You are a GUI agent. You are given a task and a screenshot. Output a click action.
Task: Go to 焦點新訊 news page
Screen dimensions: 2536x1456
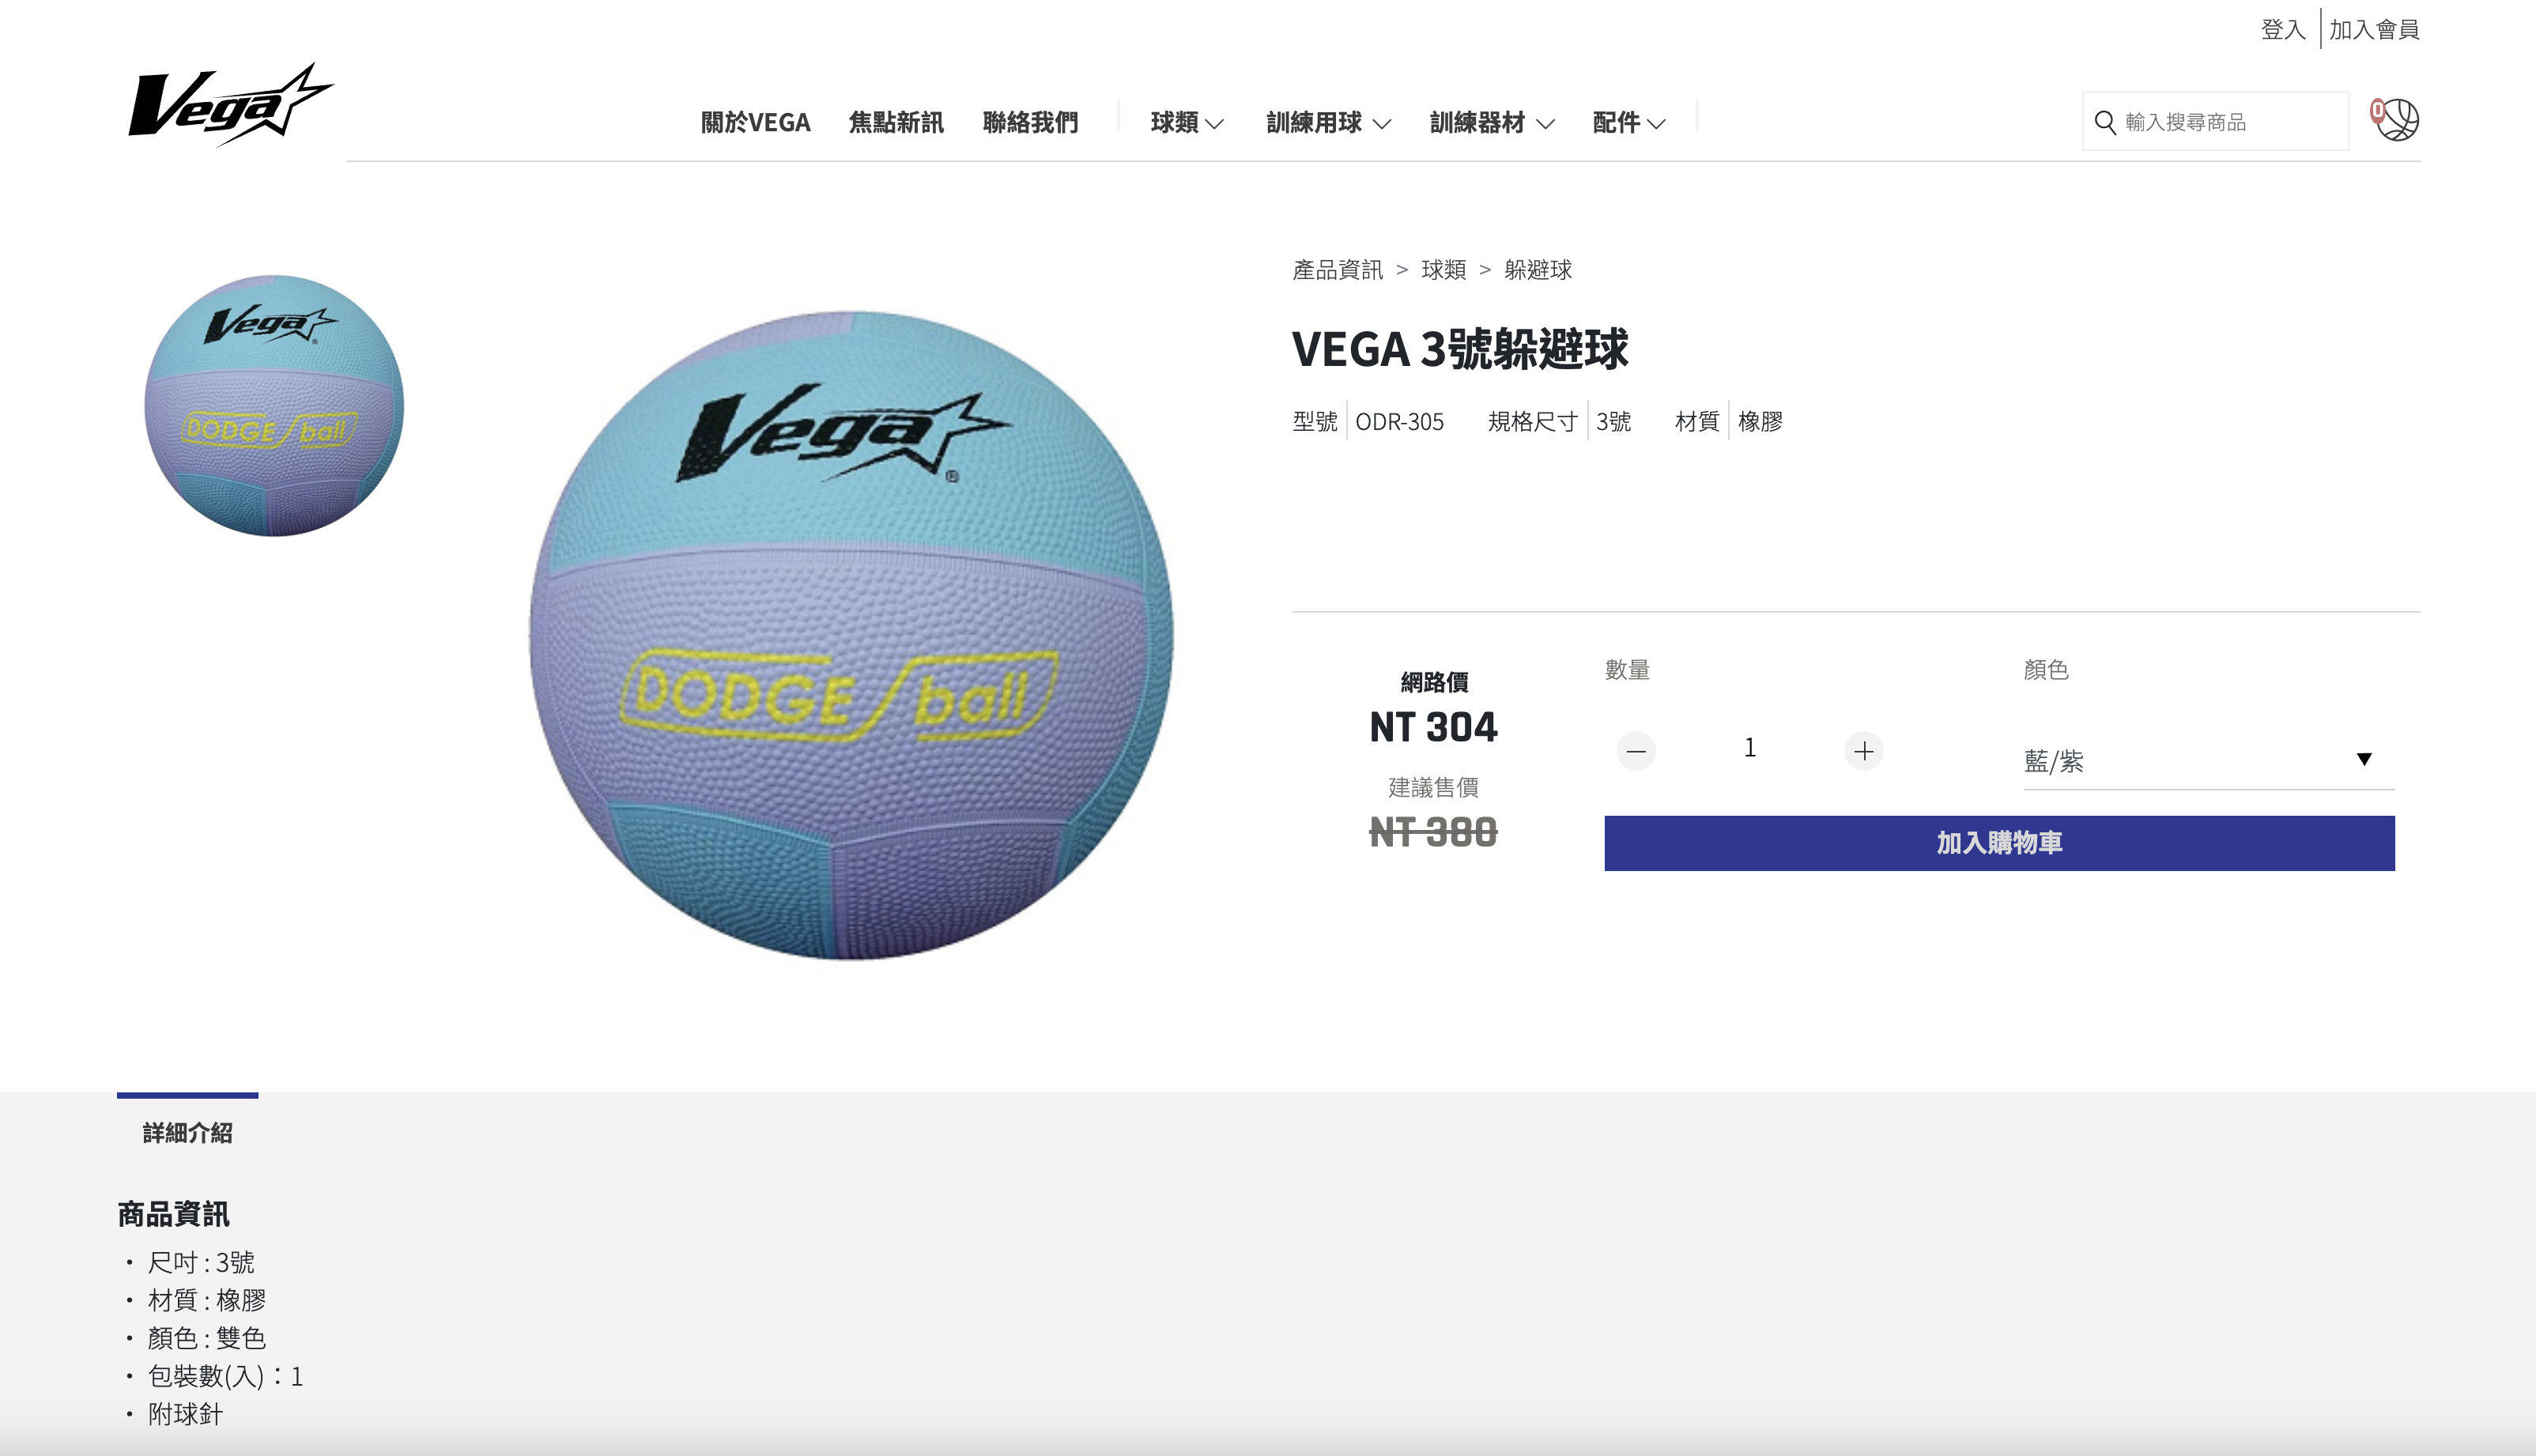click(896, 123)
